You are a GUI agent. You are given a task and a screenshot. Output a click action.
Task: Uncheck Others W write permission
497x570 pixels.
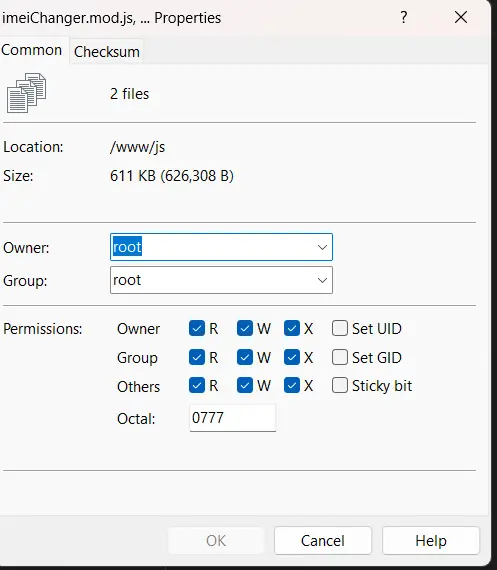[245, 385]
